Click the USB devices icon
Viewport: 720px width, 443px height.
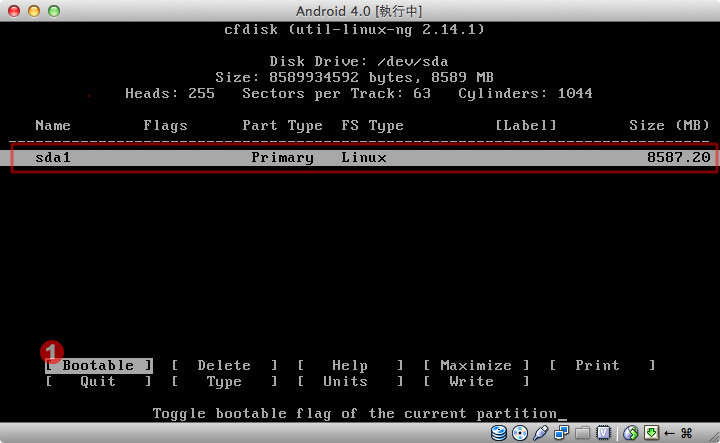[x=541, y=433]
